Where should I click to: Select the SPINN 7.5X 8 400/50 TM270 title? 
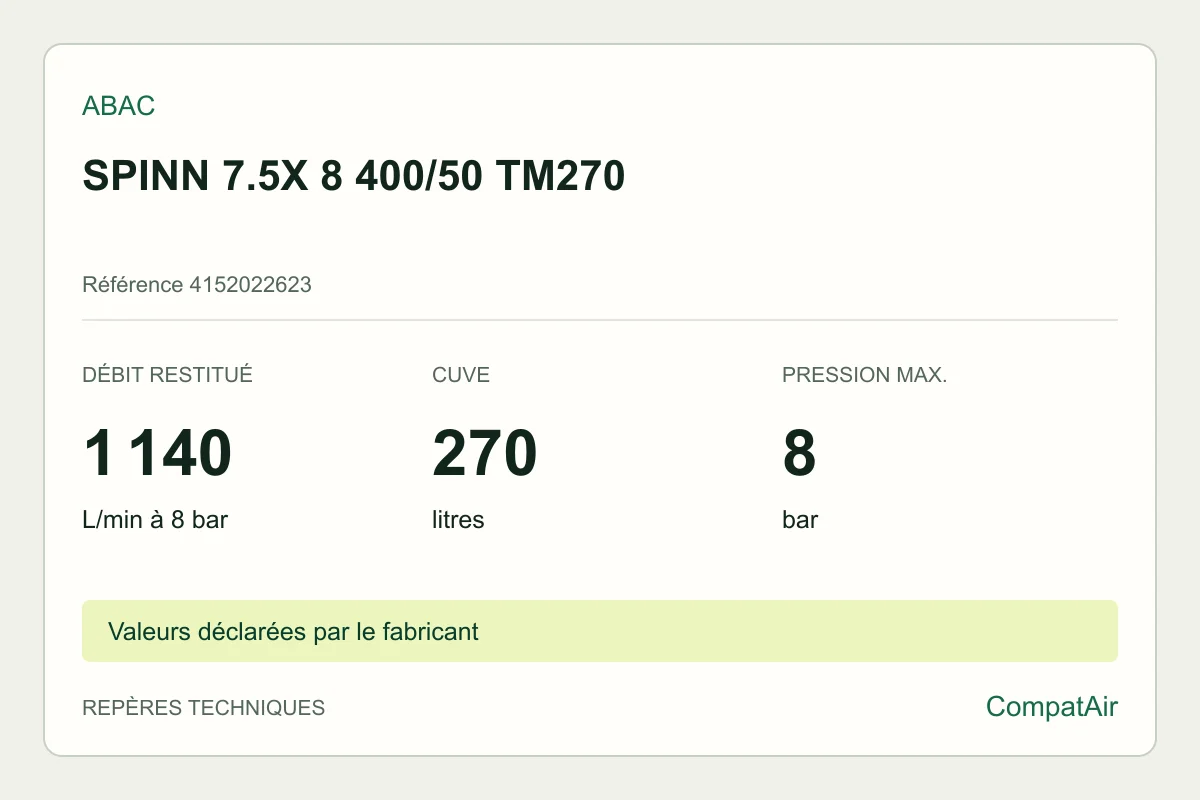pyautogui.click(x=353, y=177)
